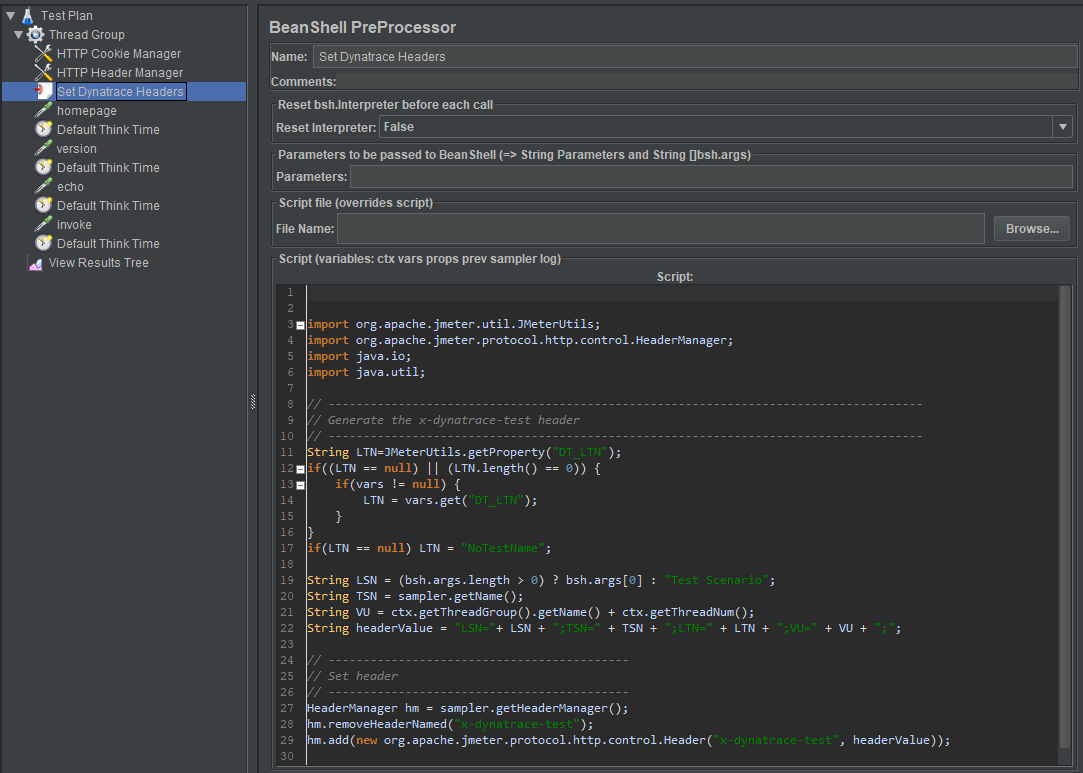Screen dimensions: 1083x773
Task: Select HTTP Header Manager in the tree
Action: [x=119, y=73]
